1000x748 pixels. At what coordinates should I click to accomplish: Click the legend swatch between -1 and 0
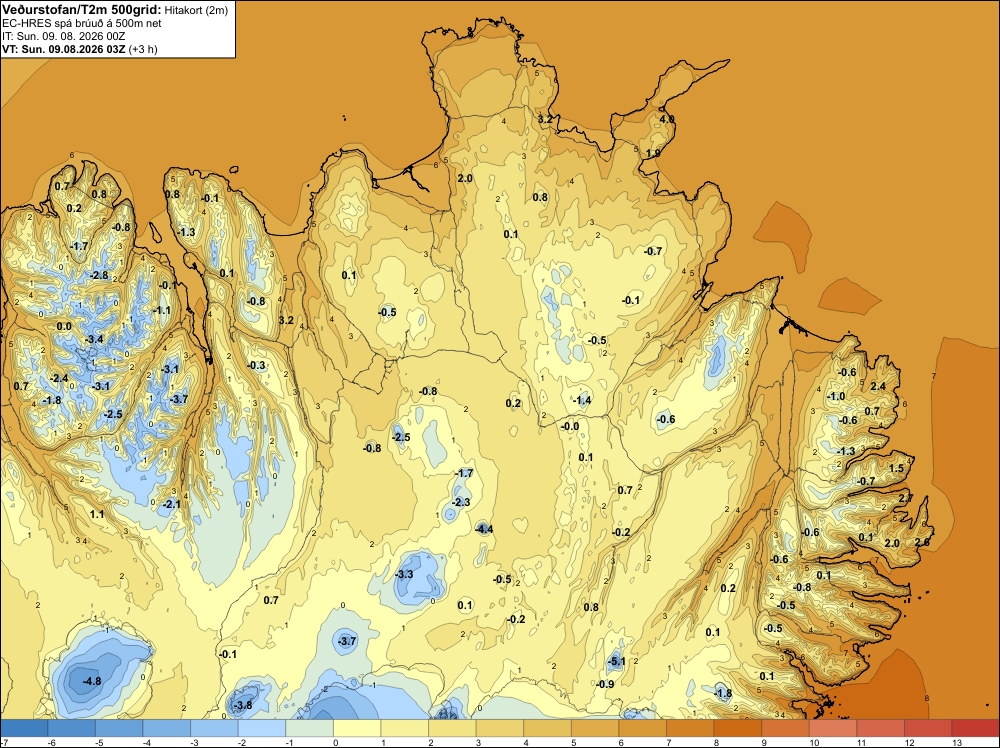pyautogui.click(x=310, y=728)
